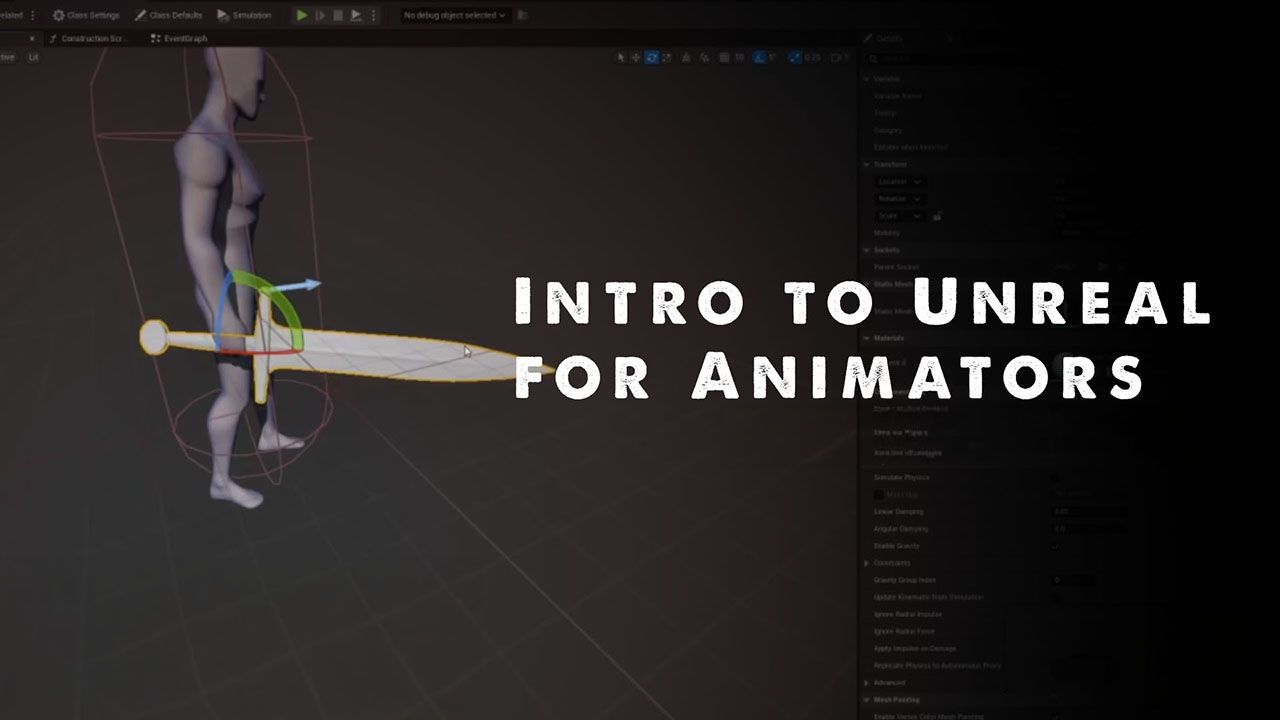Expand the Advanced section

tap(867, 683)
